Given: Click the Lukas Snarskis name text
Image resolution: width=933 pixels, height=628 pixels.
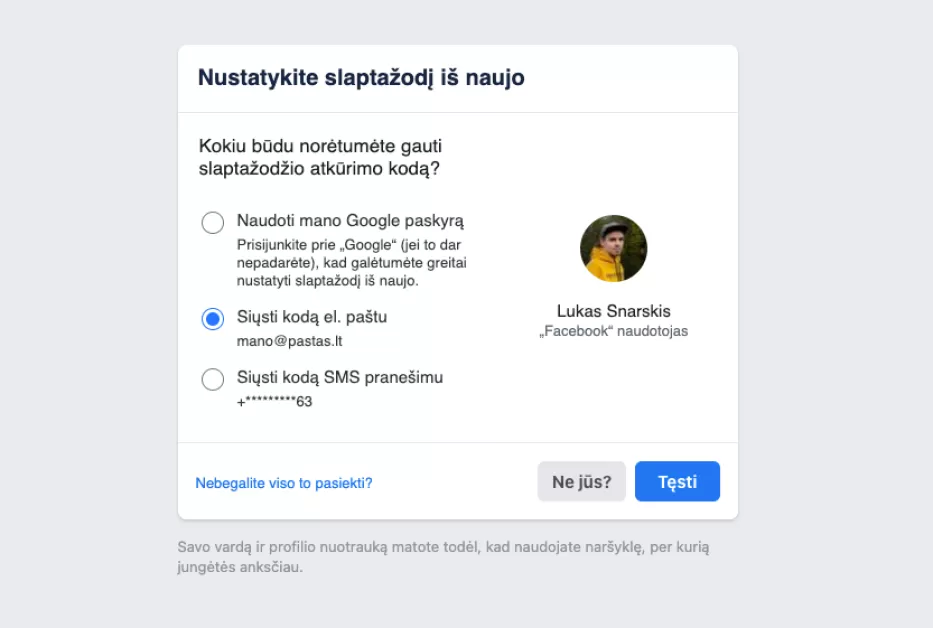Looking at the screenshot, I should (x=613, y=311).
